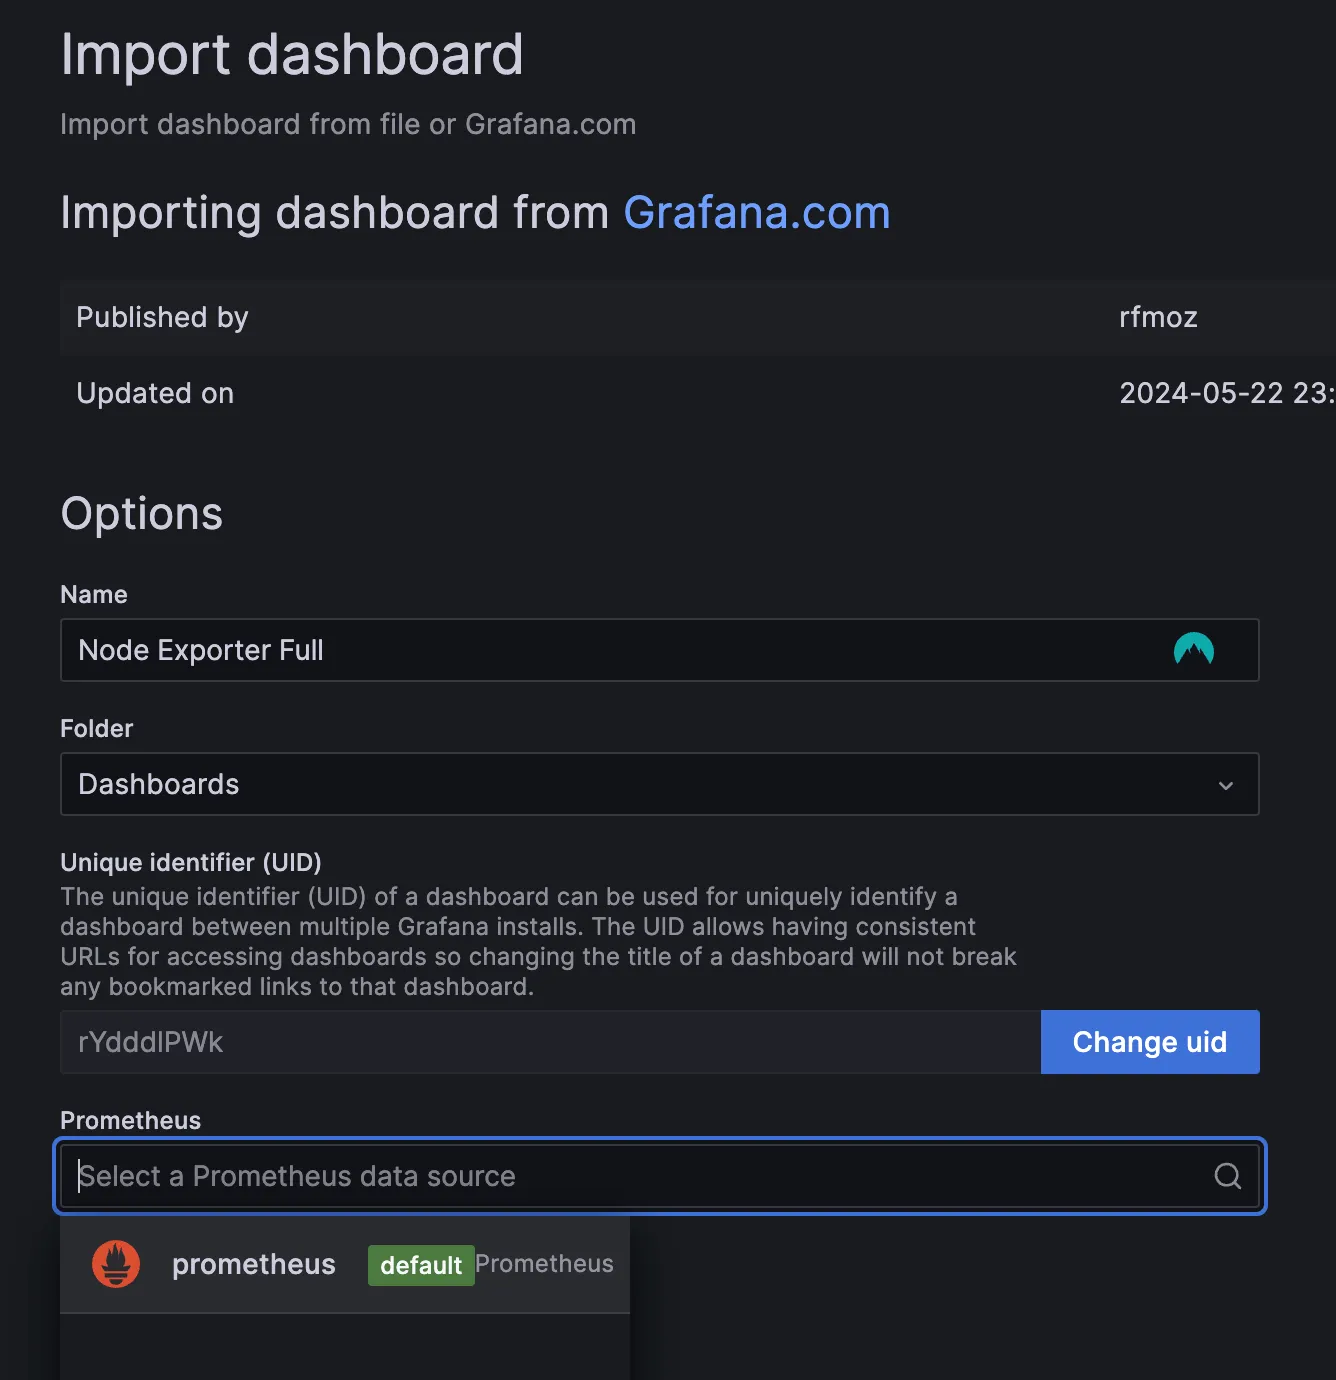The width and height of the screenshot is (1336, 1380).
Task: Click the Import dashboard page title
Action: (x=291, y=54)
